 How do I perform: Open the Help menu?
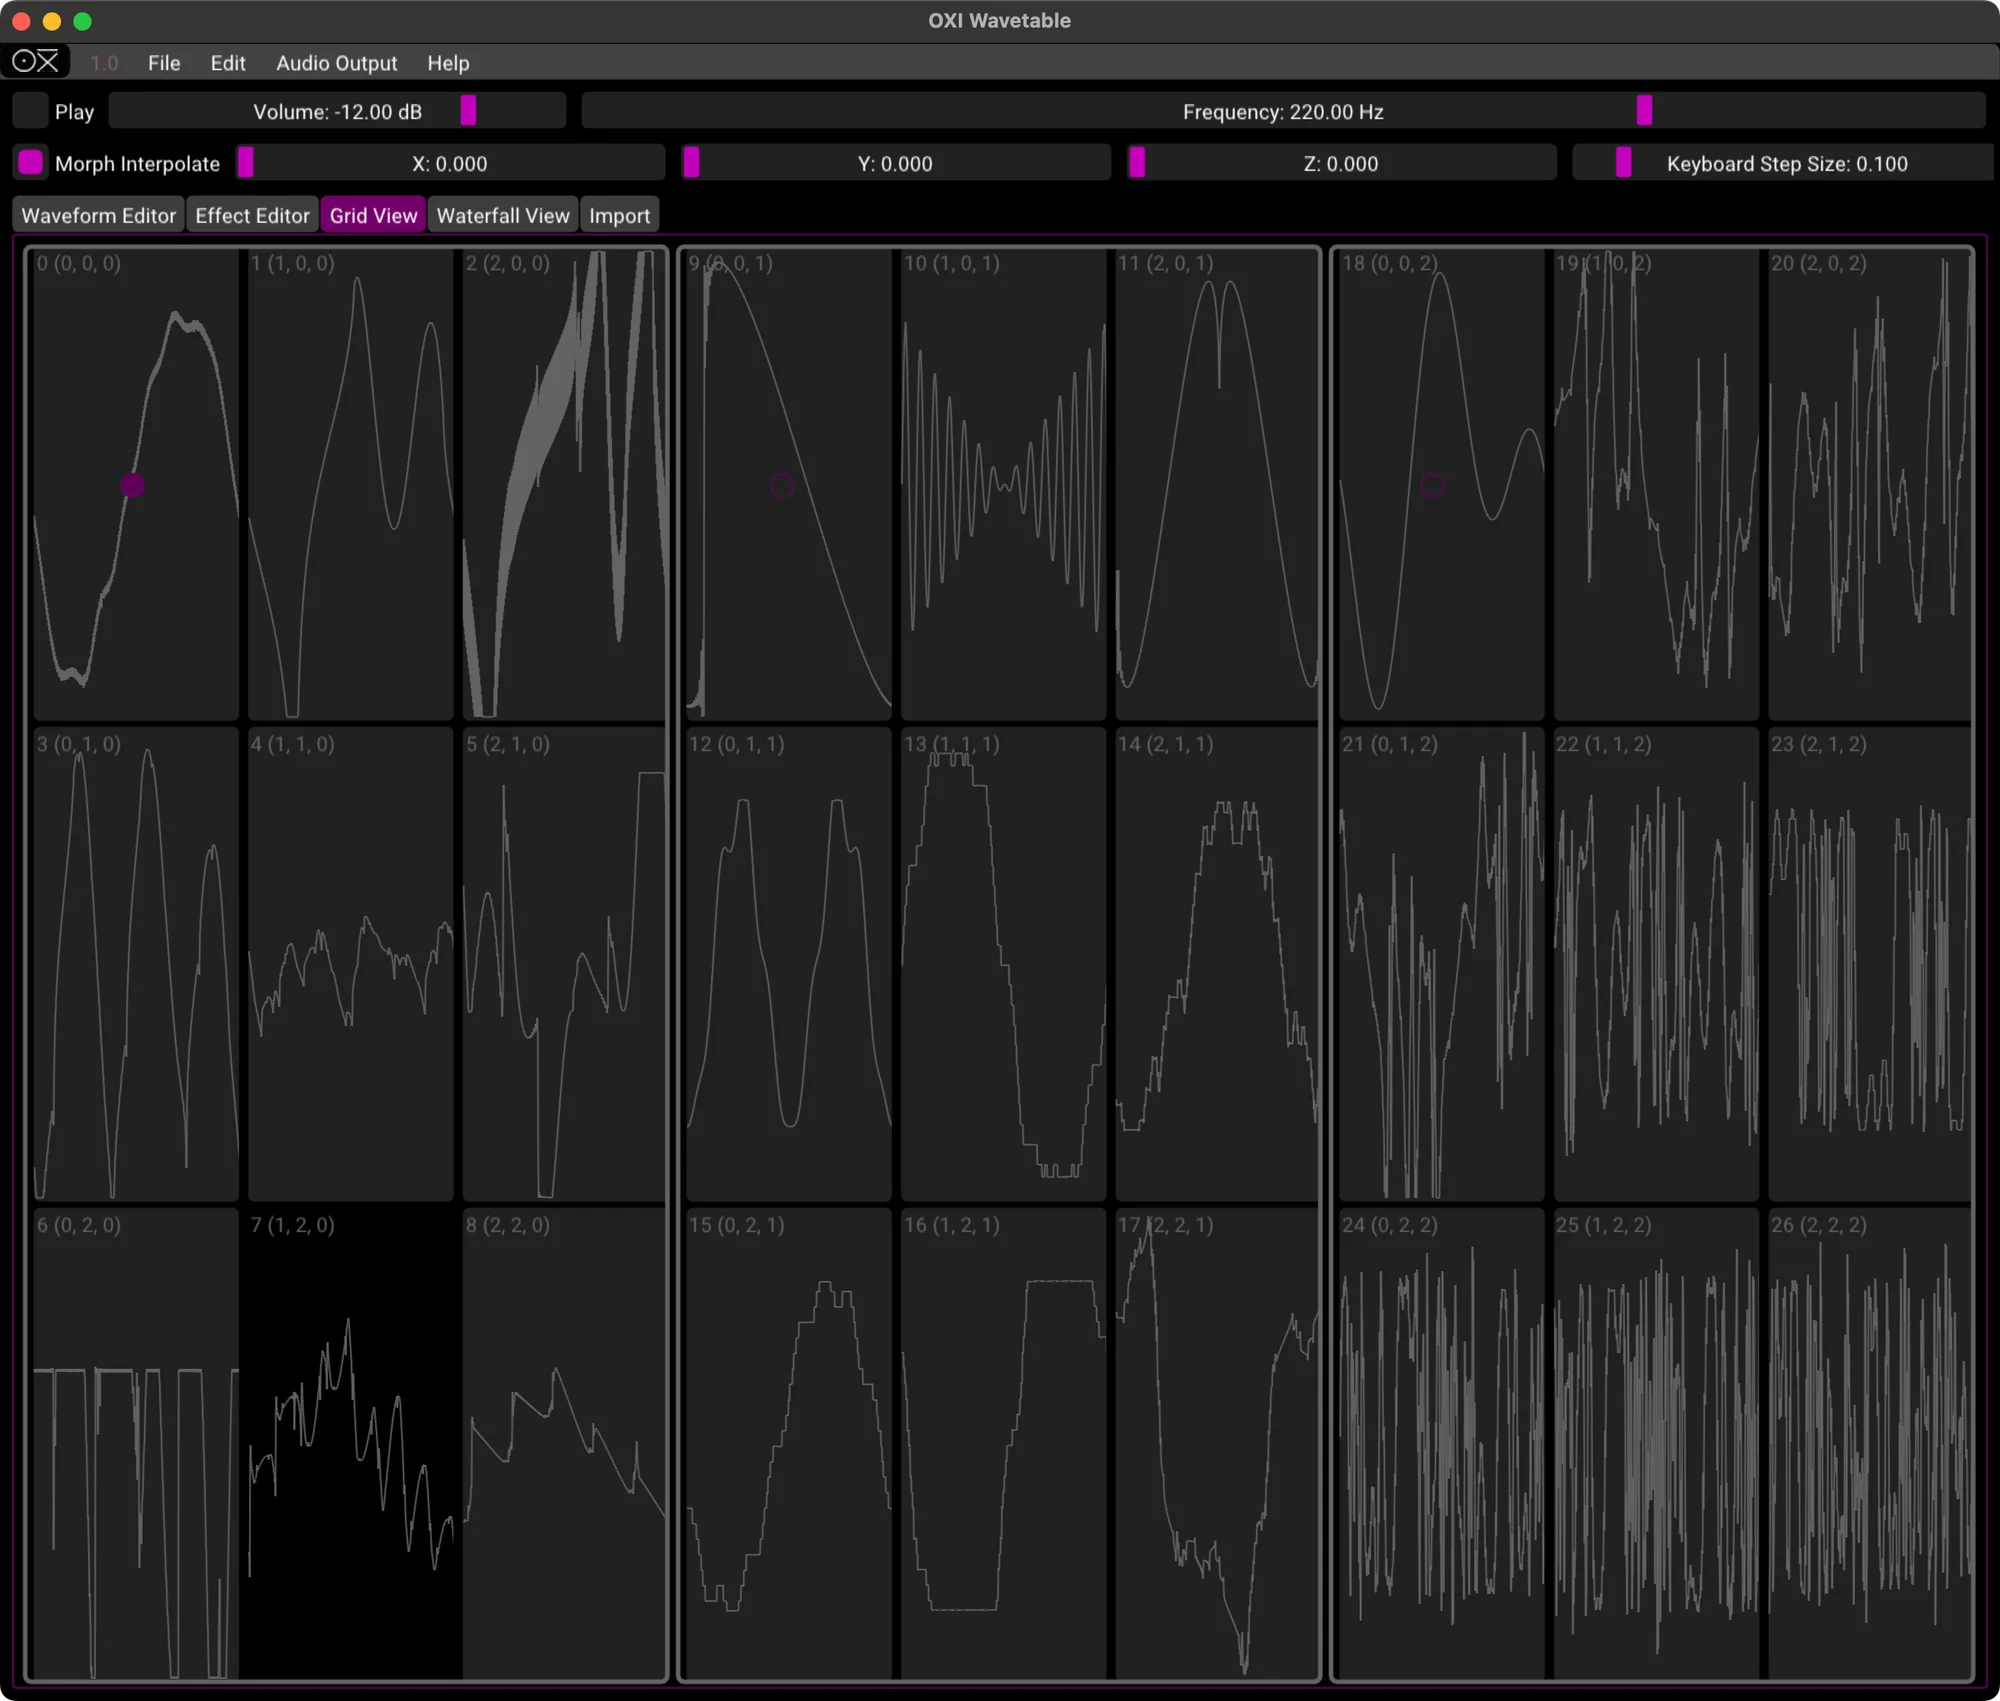click(x=448, y=63)
